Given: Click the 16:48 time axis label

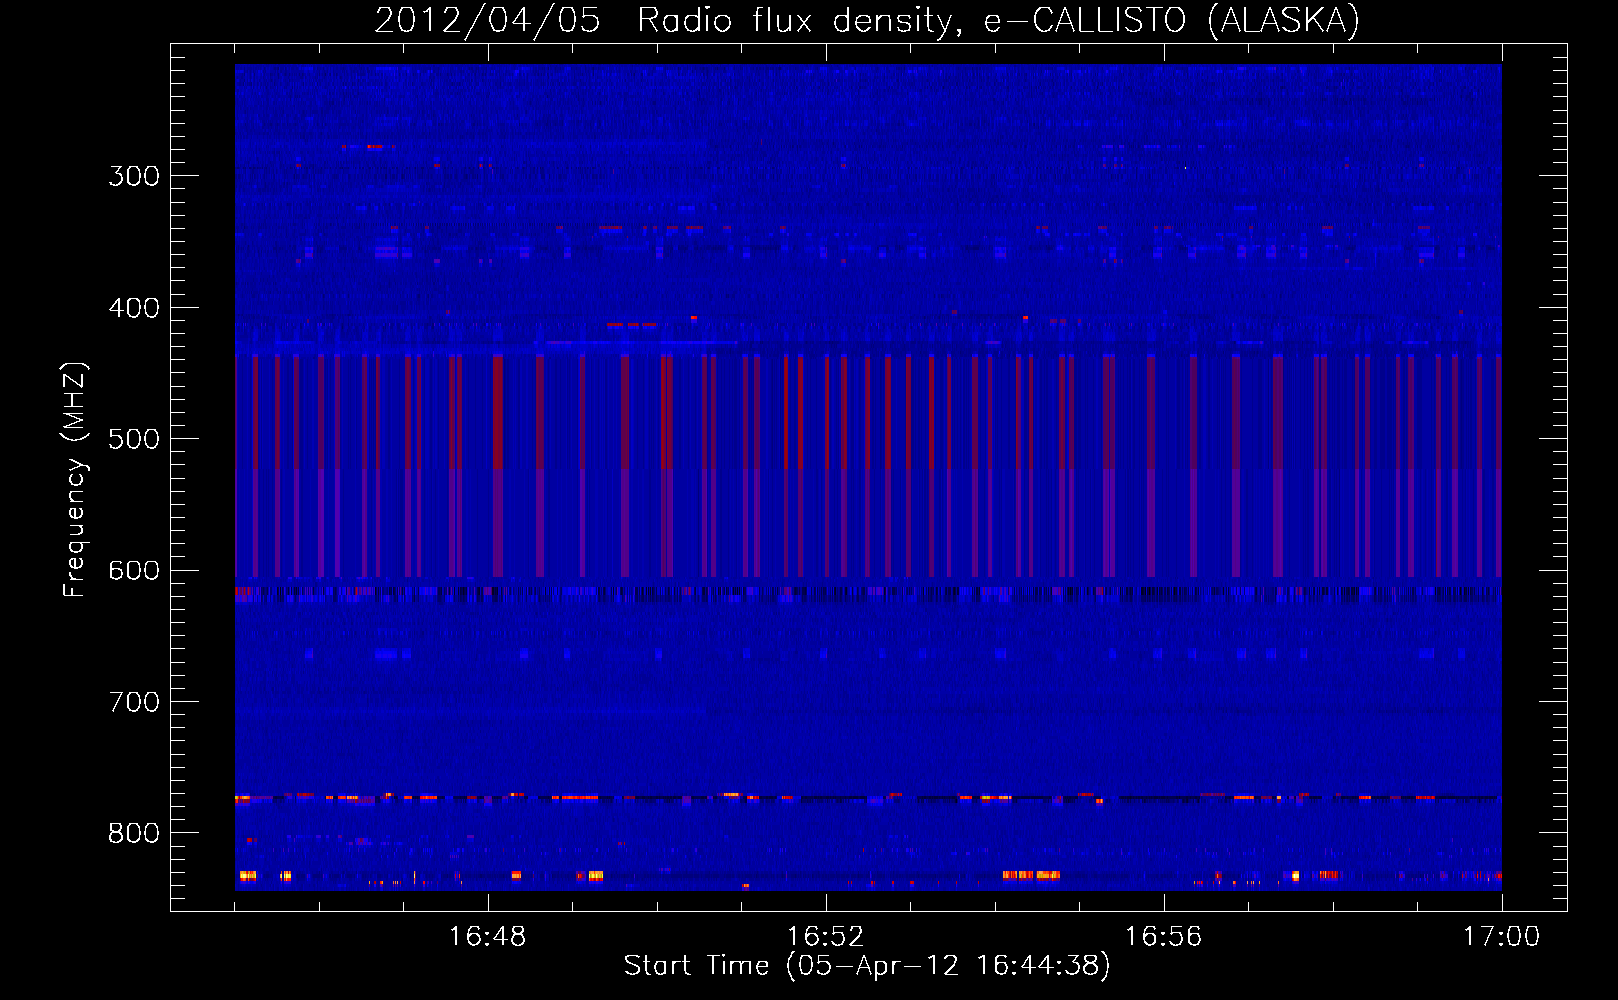Looking at the screenshot, I should 487,937.
